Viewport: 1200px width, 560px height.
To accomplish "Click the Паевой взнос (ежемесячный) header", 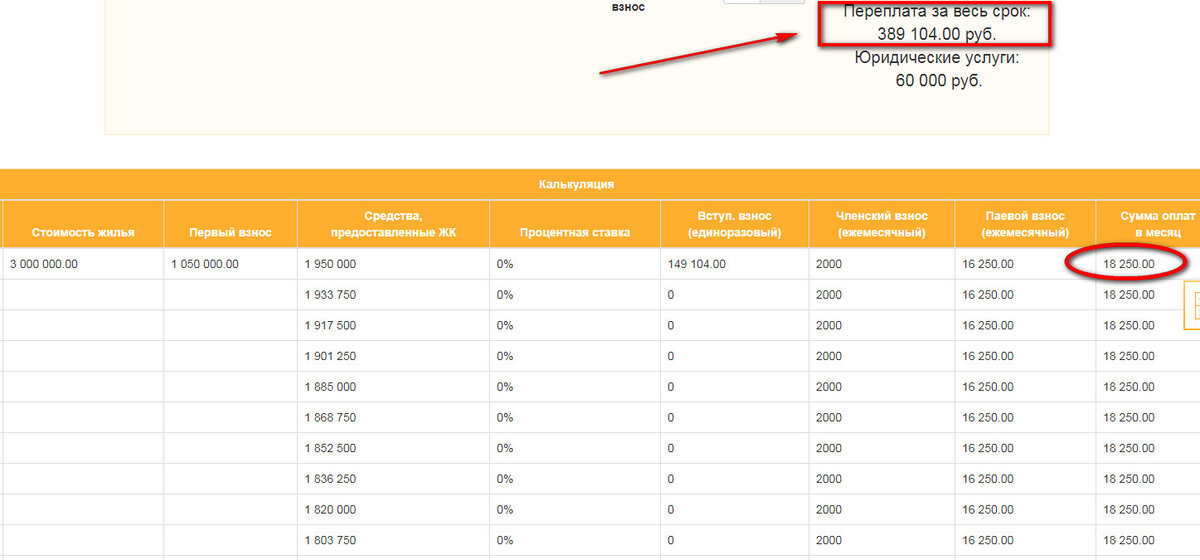I will (1025, 224).
